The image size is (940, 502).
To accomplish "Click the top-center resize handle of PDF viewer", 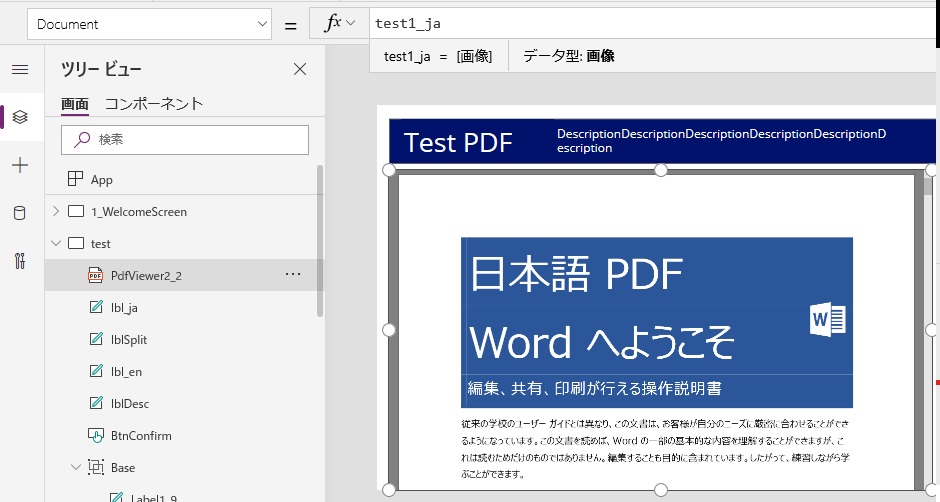I will tap(660, 170).
